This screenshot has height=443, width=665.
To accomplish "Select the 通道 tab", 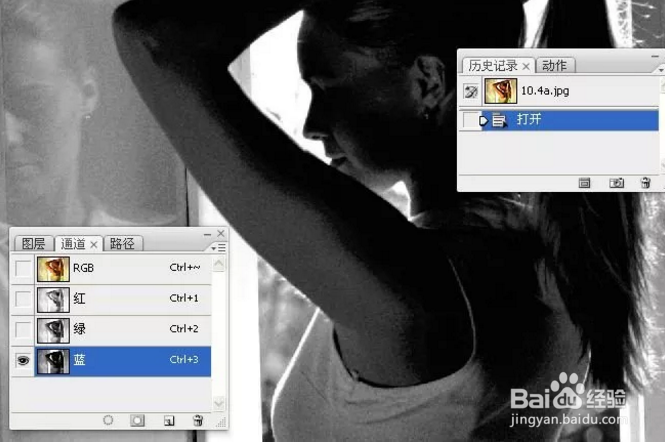I will [73, 244].
